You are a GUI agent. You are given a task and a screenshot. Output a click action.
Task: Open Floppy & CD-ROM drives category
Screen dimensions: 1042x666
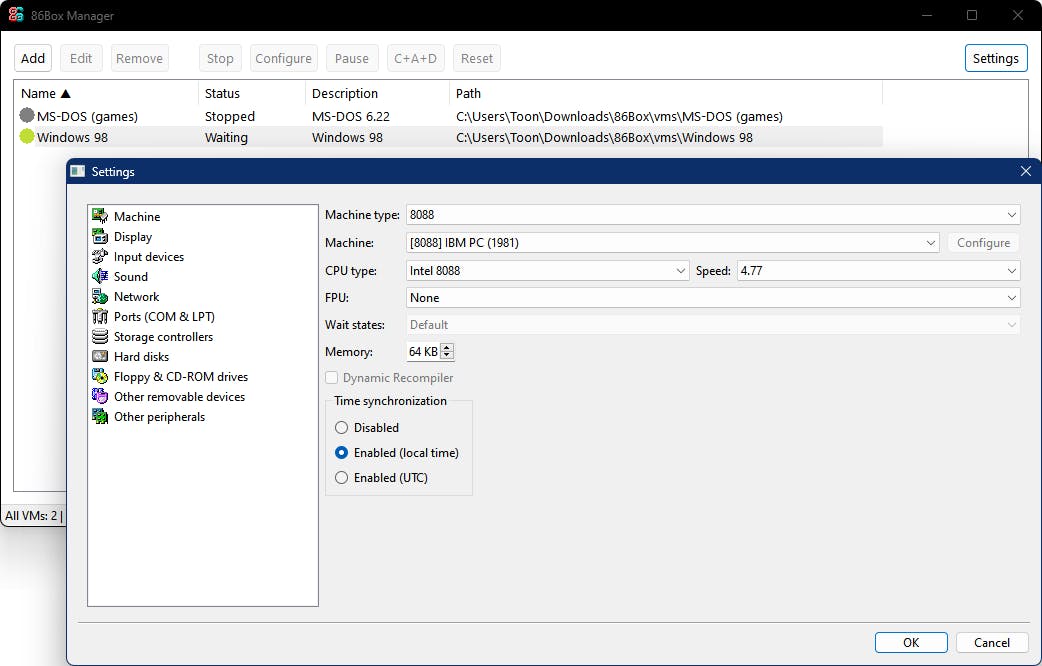(x=181, y=376)
